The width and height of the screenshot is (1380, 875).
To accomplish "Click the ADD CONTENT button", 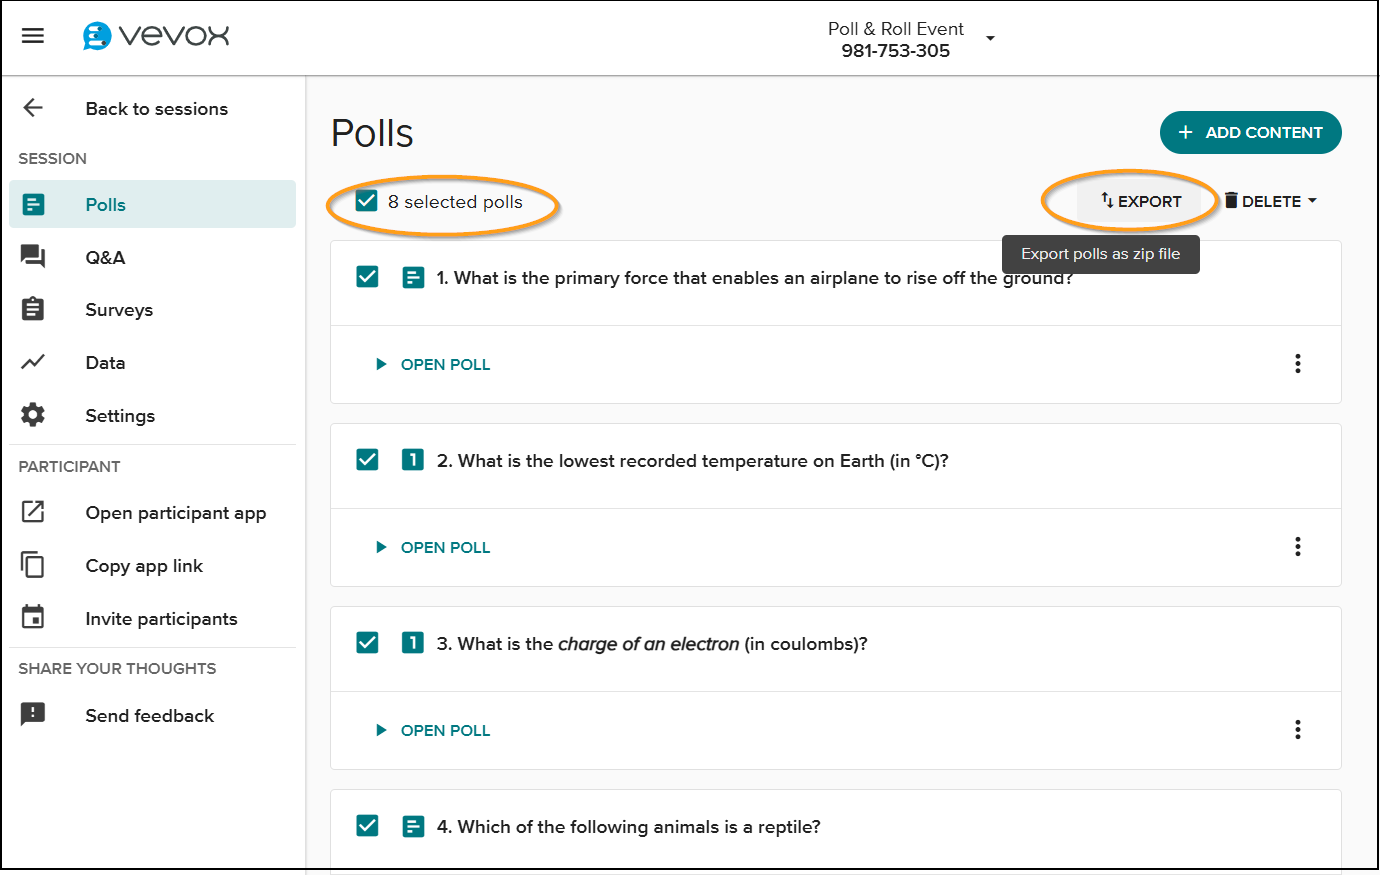I will 1250,132.
